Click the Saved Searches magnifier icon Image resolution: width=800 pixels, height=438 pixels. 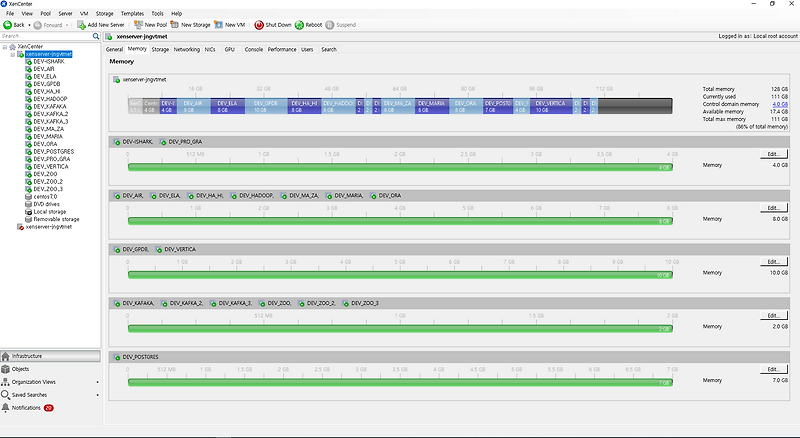(x=6, y=395)
